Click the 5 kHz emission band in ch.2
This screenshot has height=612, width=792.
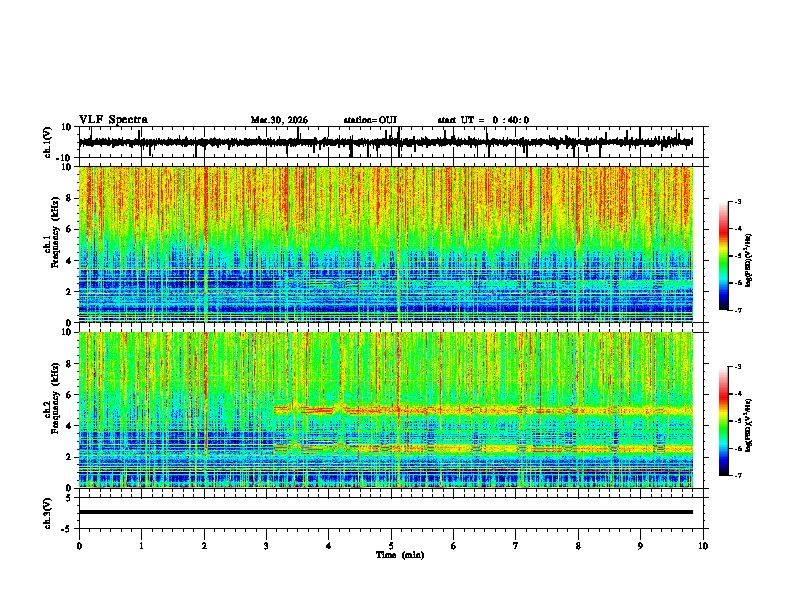click(483, 410)
